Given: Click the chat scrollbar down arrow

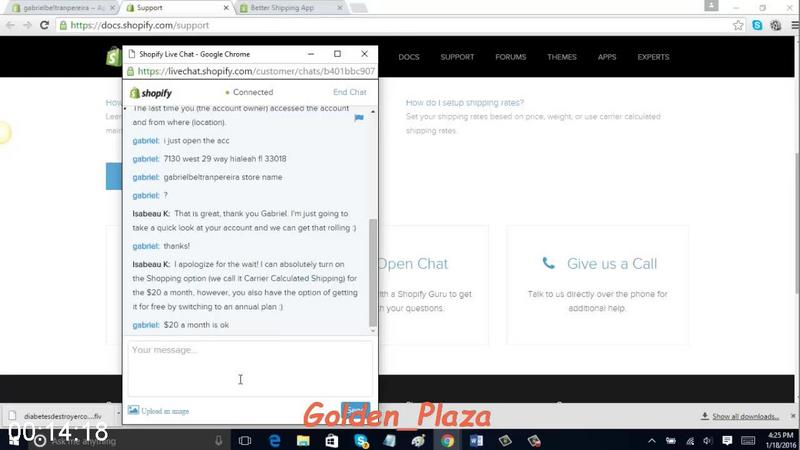Looking at the screenshot, I should tap(372, 331).
